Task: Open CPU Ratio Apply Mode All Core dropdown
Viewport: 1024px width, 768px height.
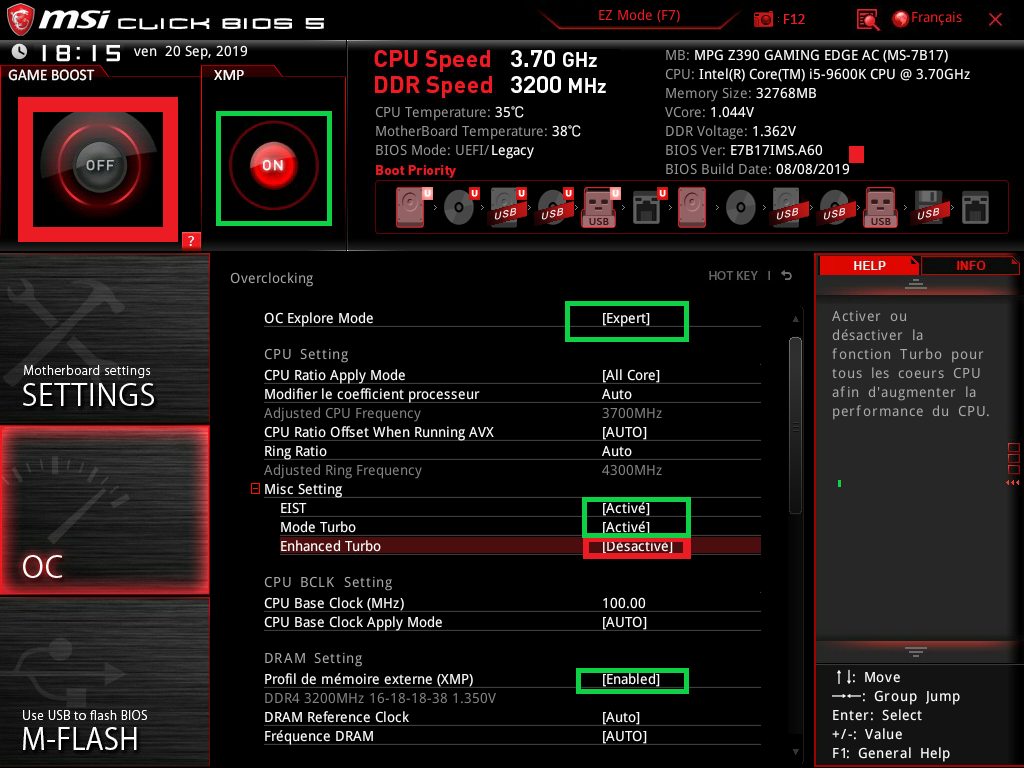Action: coord(631,375)
